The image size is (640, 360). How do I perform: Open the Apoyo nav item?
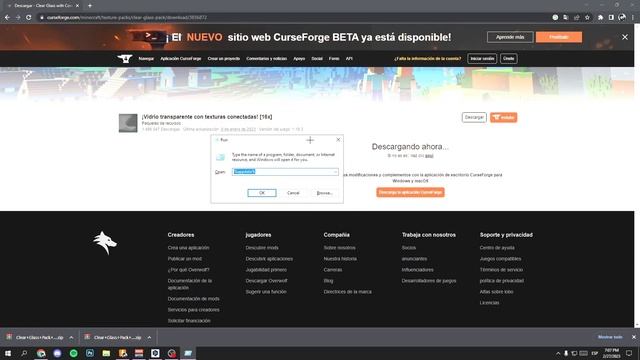(299, 59)
